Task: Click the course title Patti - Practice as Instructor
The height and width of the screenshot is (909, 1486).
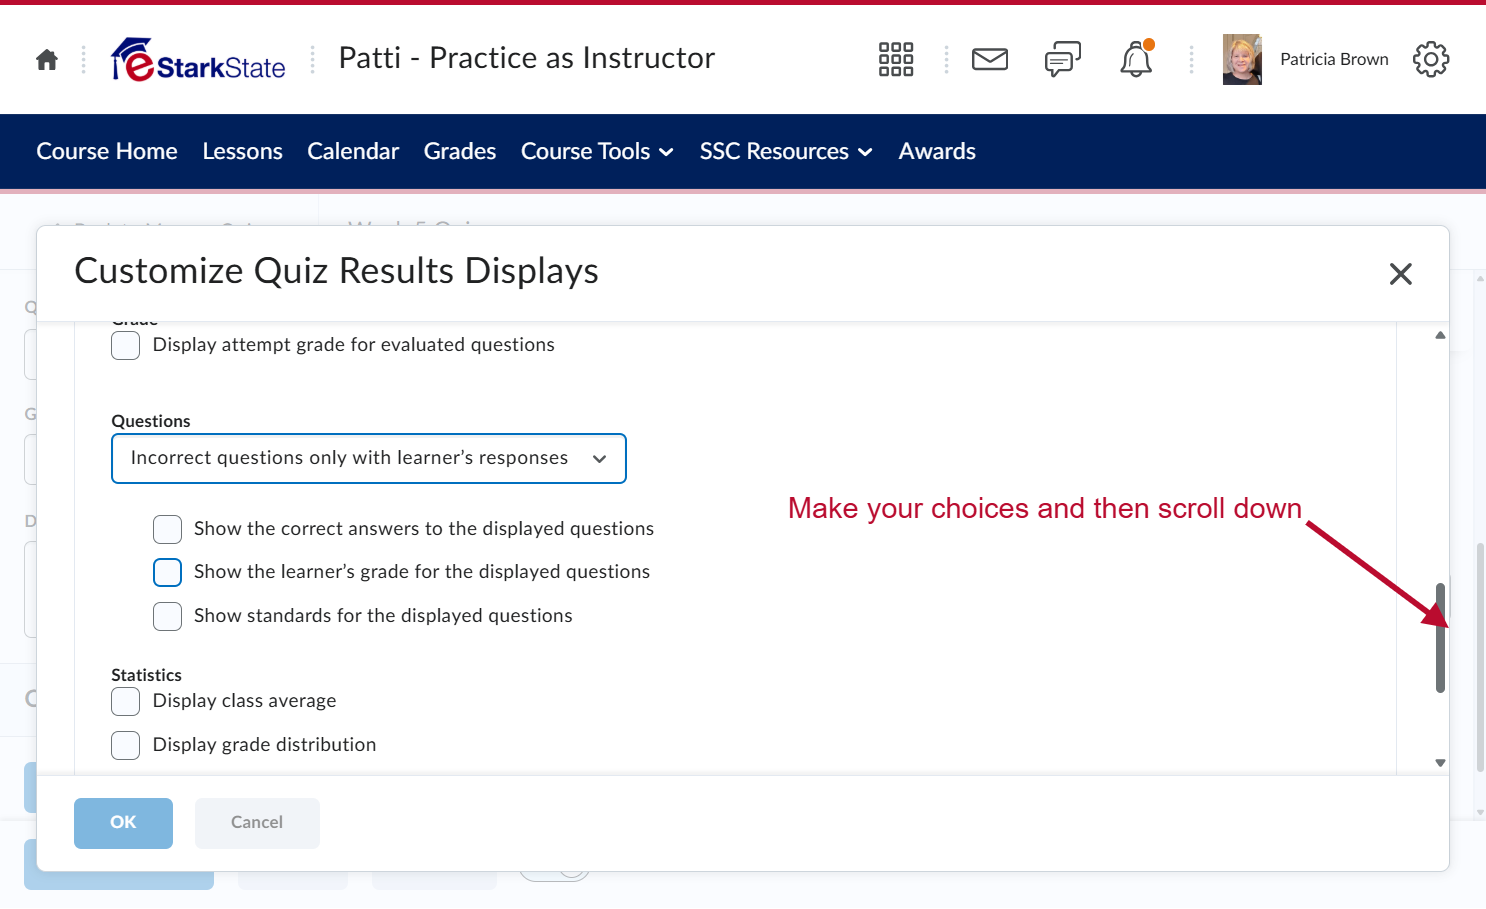Action: 527,58
